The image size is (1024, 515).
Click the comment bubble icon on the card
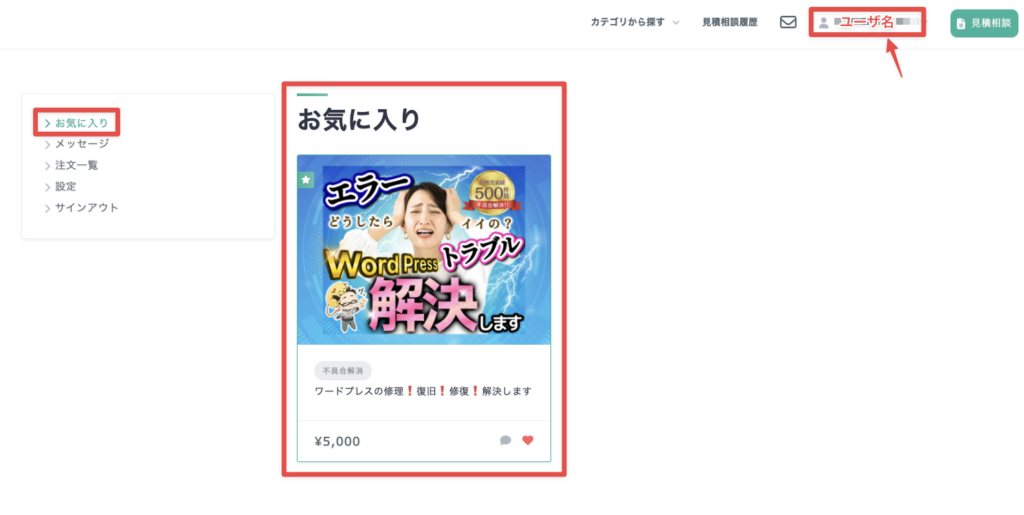[x=505, y=441]
